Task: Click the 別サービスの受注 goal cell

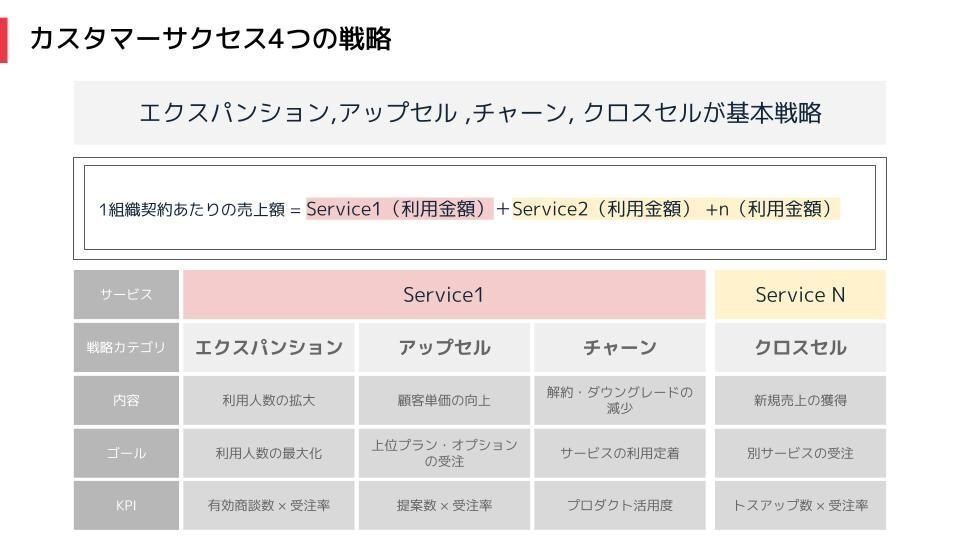Action: (800, 453)
